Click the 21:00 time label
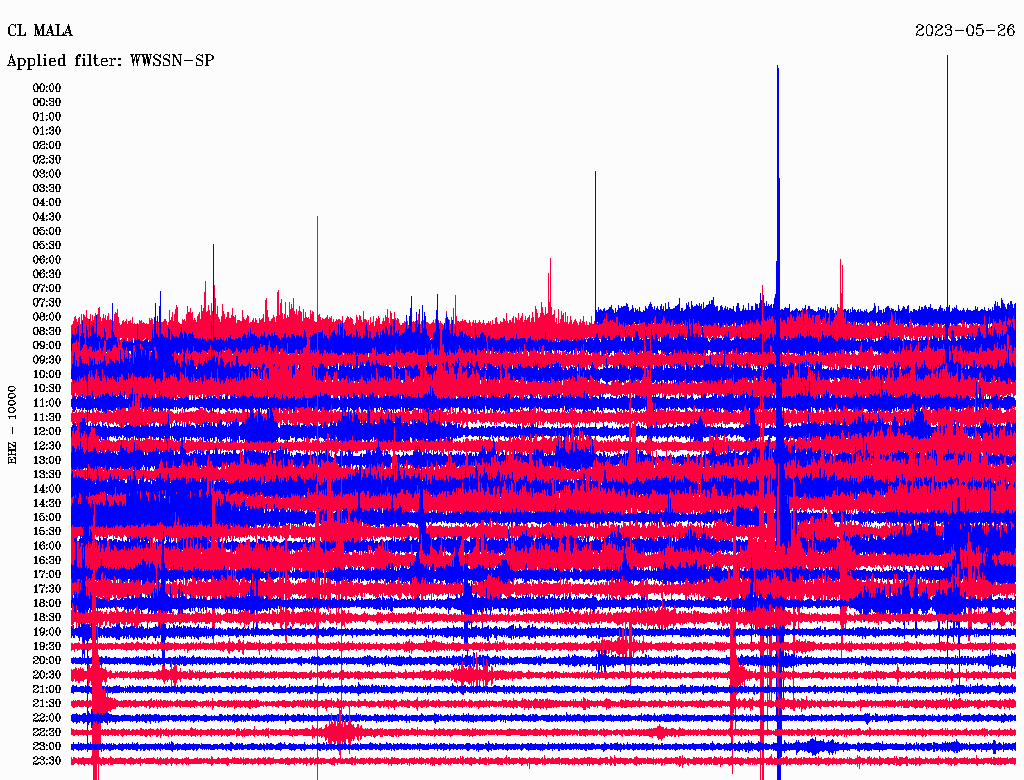1024x780 pixels. click(47, 689)
